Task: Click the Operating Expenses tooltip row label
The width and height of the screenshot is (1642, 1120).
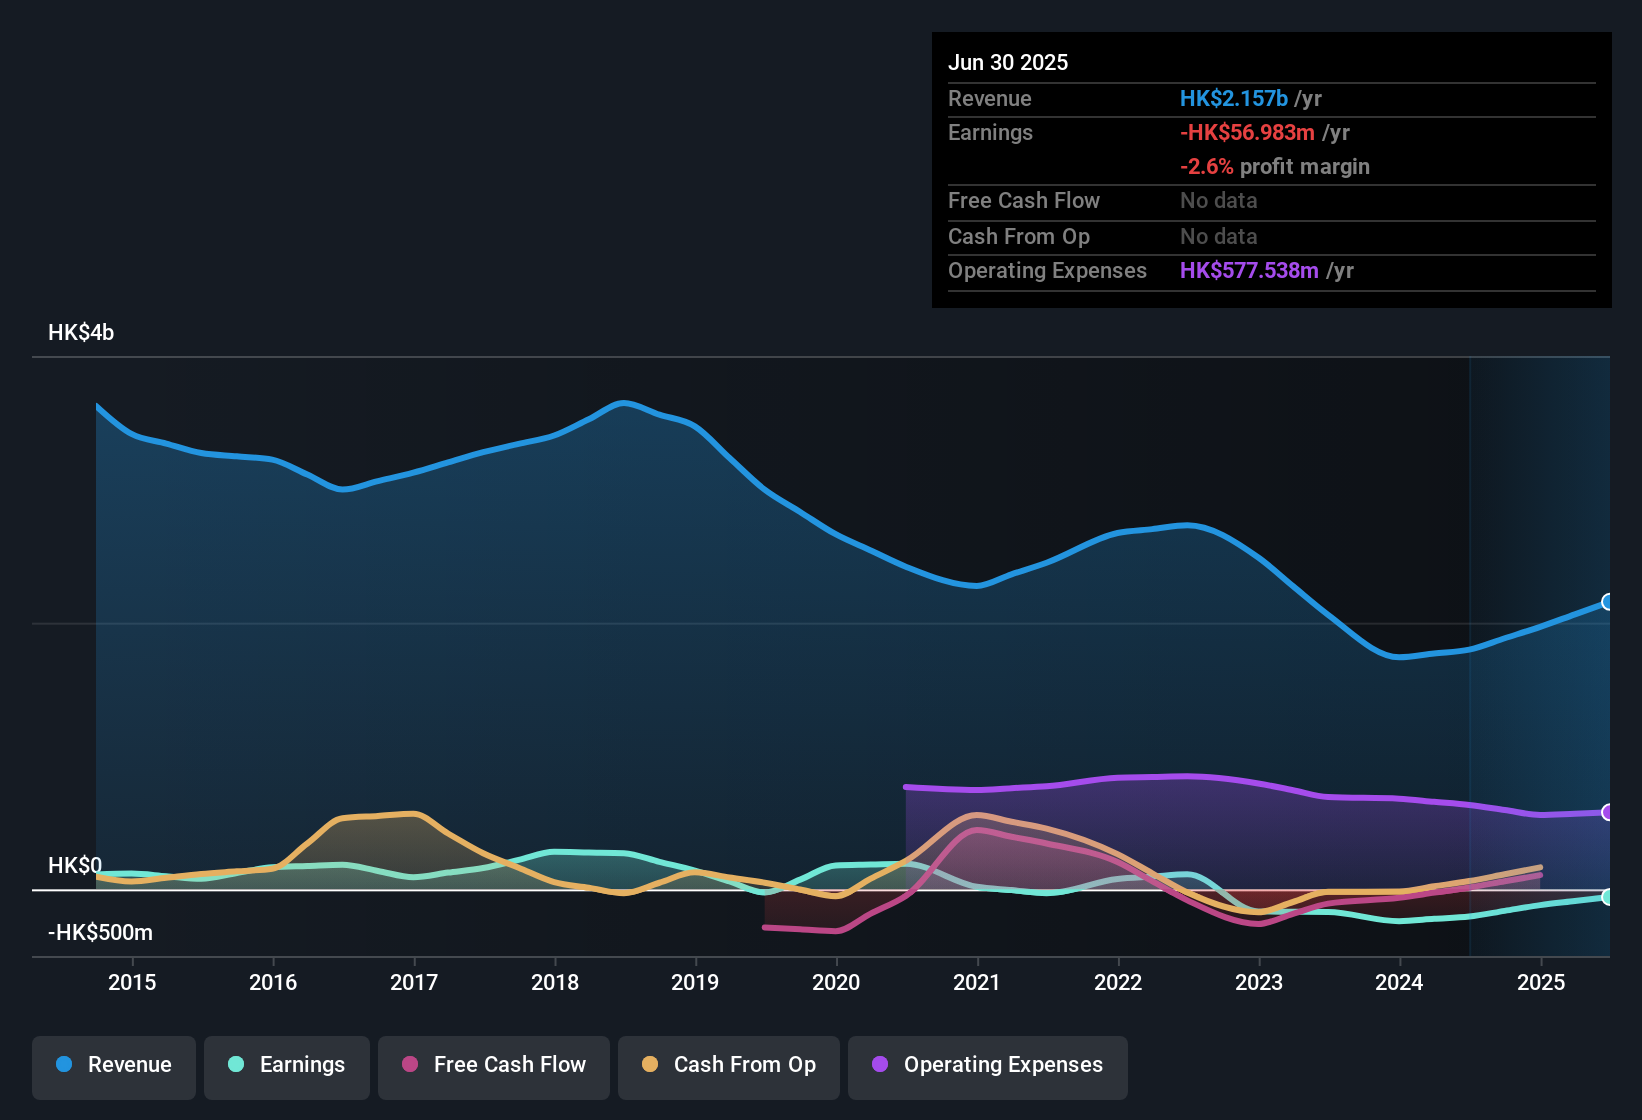Action: 1047,270
